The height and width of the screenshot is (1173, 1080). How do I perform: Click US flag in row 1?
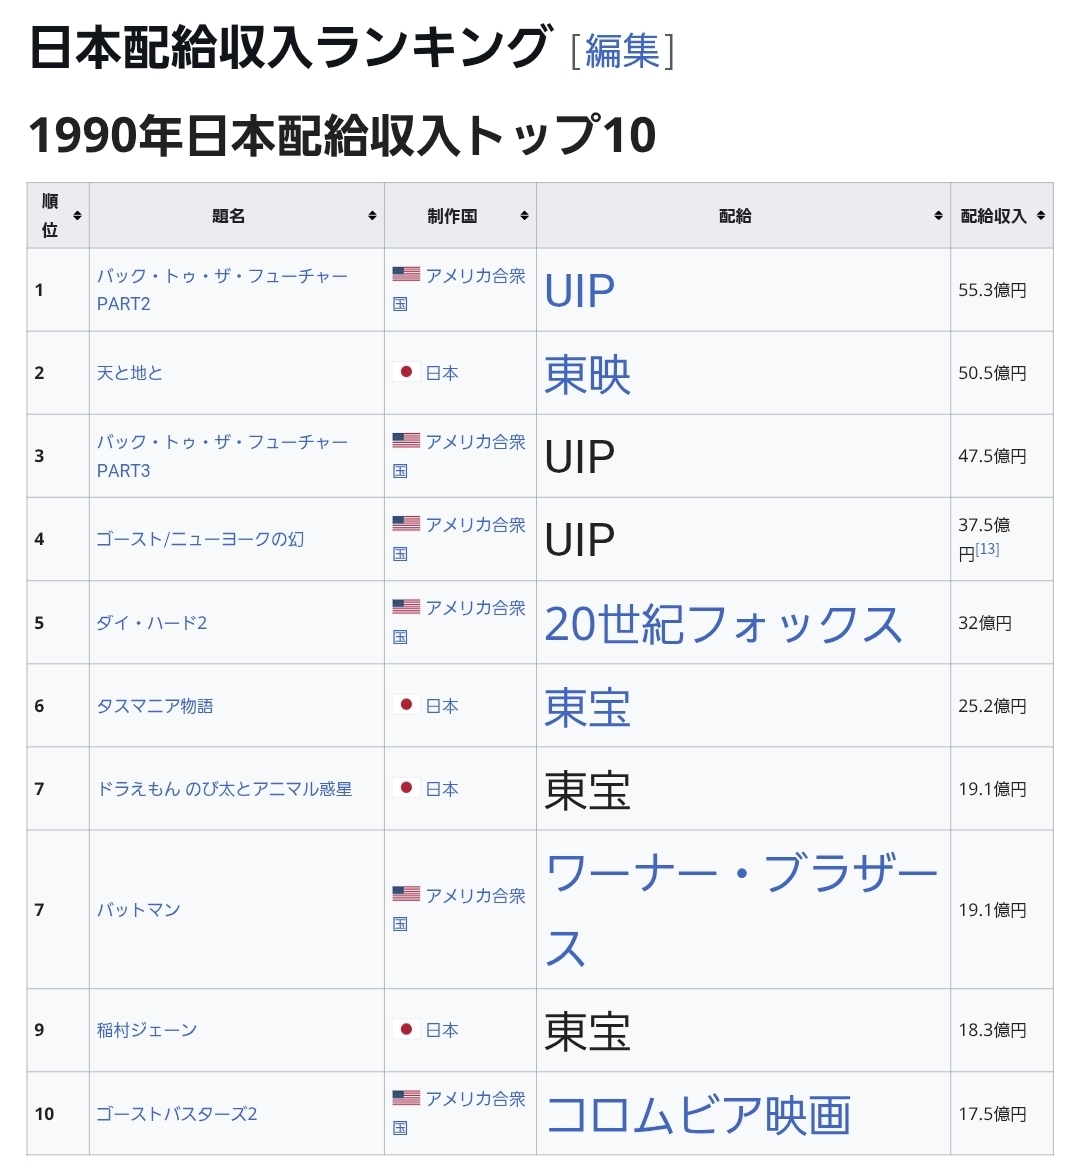click(x=406, y=275)
